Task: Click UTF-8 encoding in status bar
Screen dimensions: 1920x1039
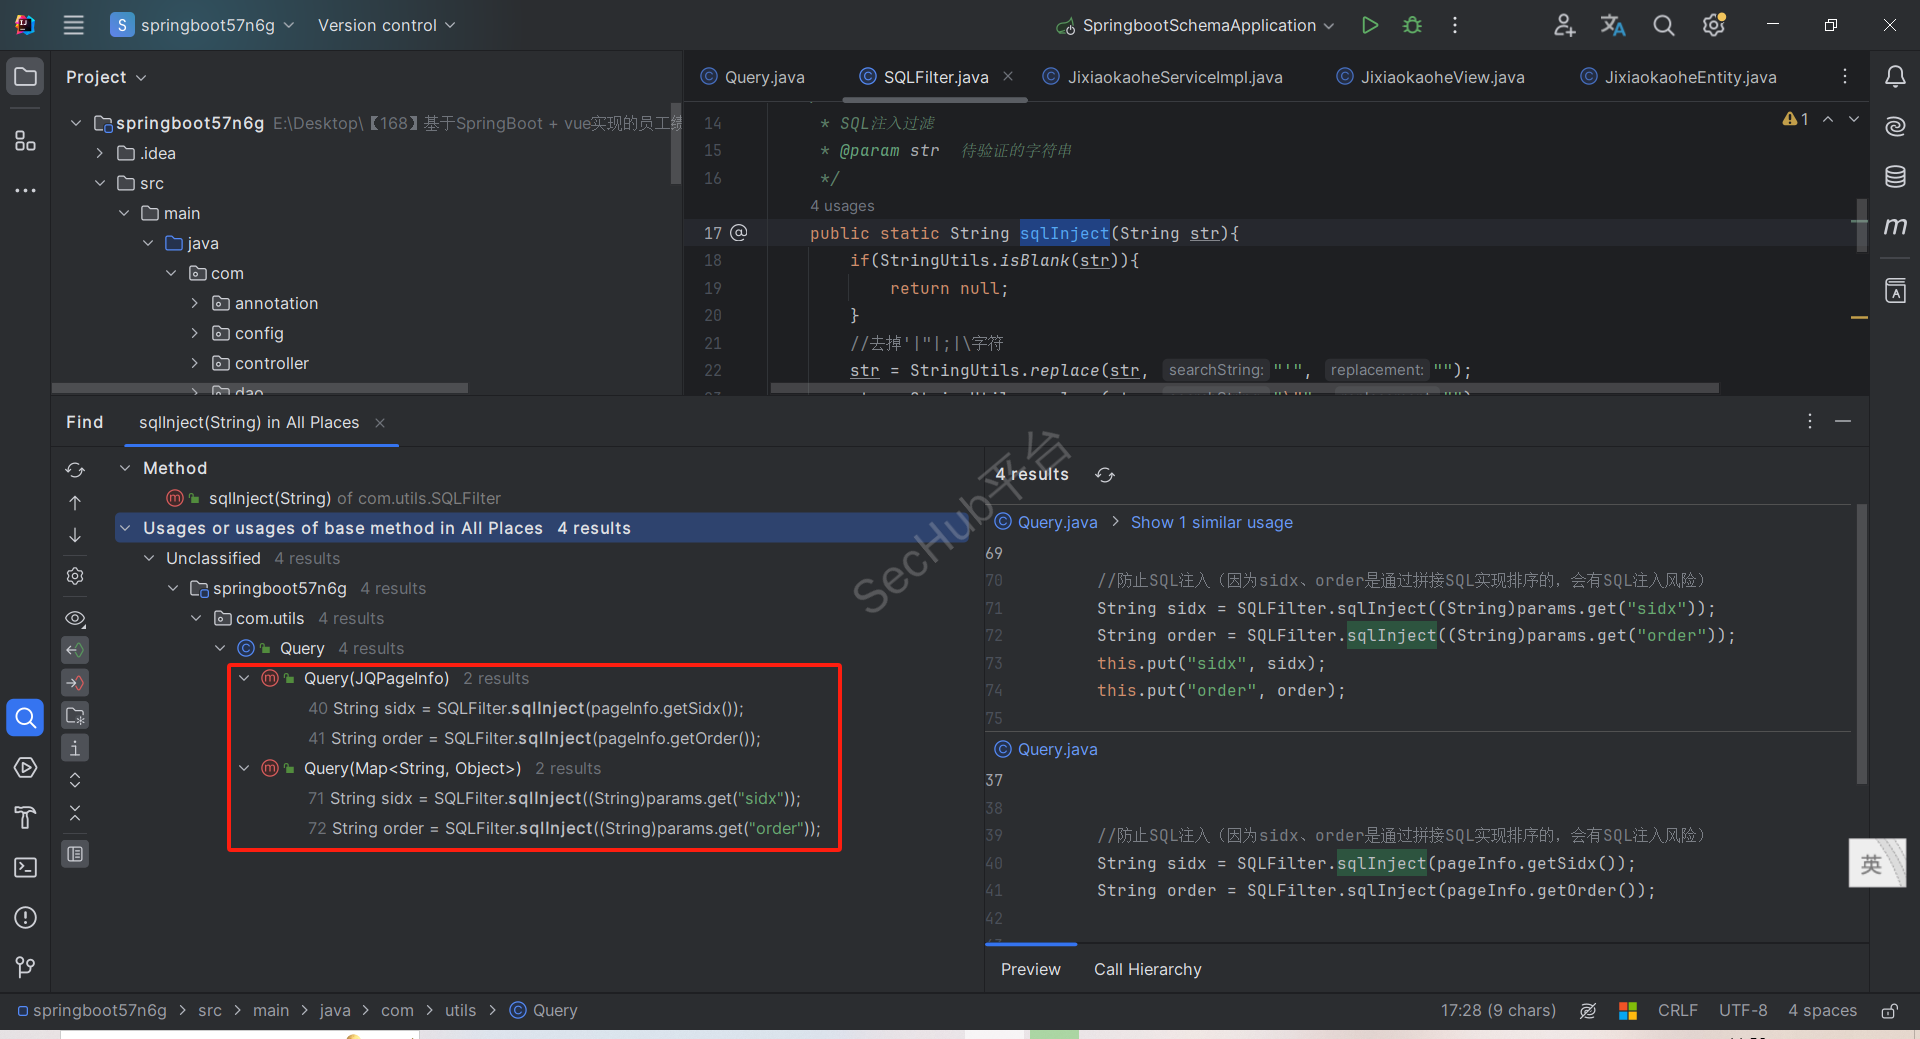Action: pos(1742,1010)
